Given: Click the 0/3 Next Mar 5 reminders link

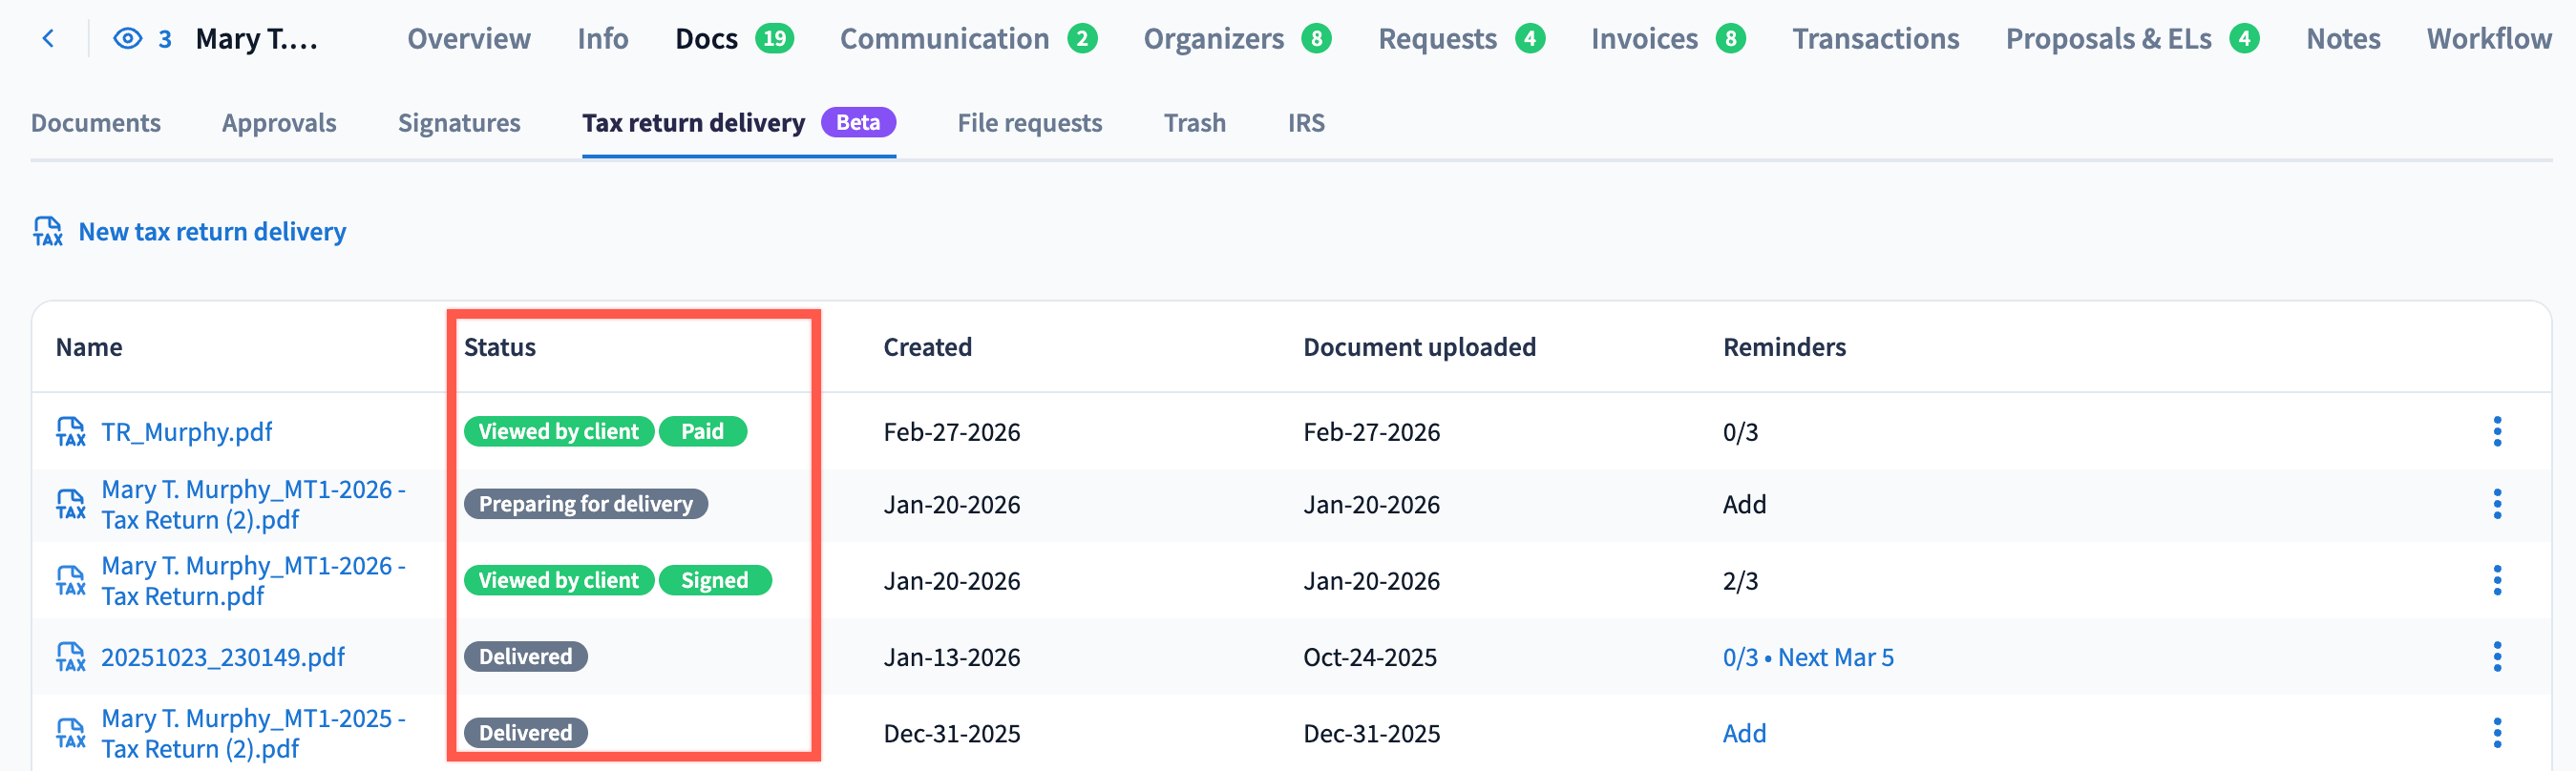Looking at the screenshot, I should 1807,657.
